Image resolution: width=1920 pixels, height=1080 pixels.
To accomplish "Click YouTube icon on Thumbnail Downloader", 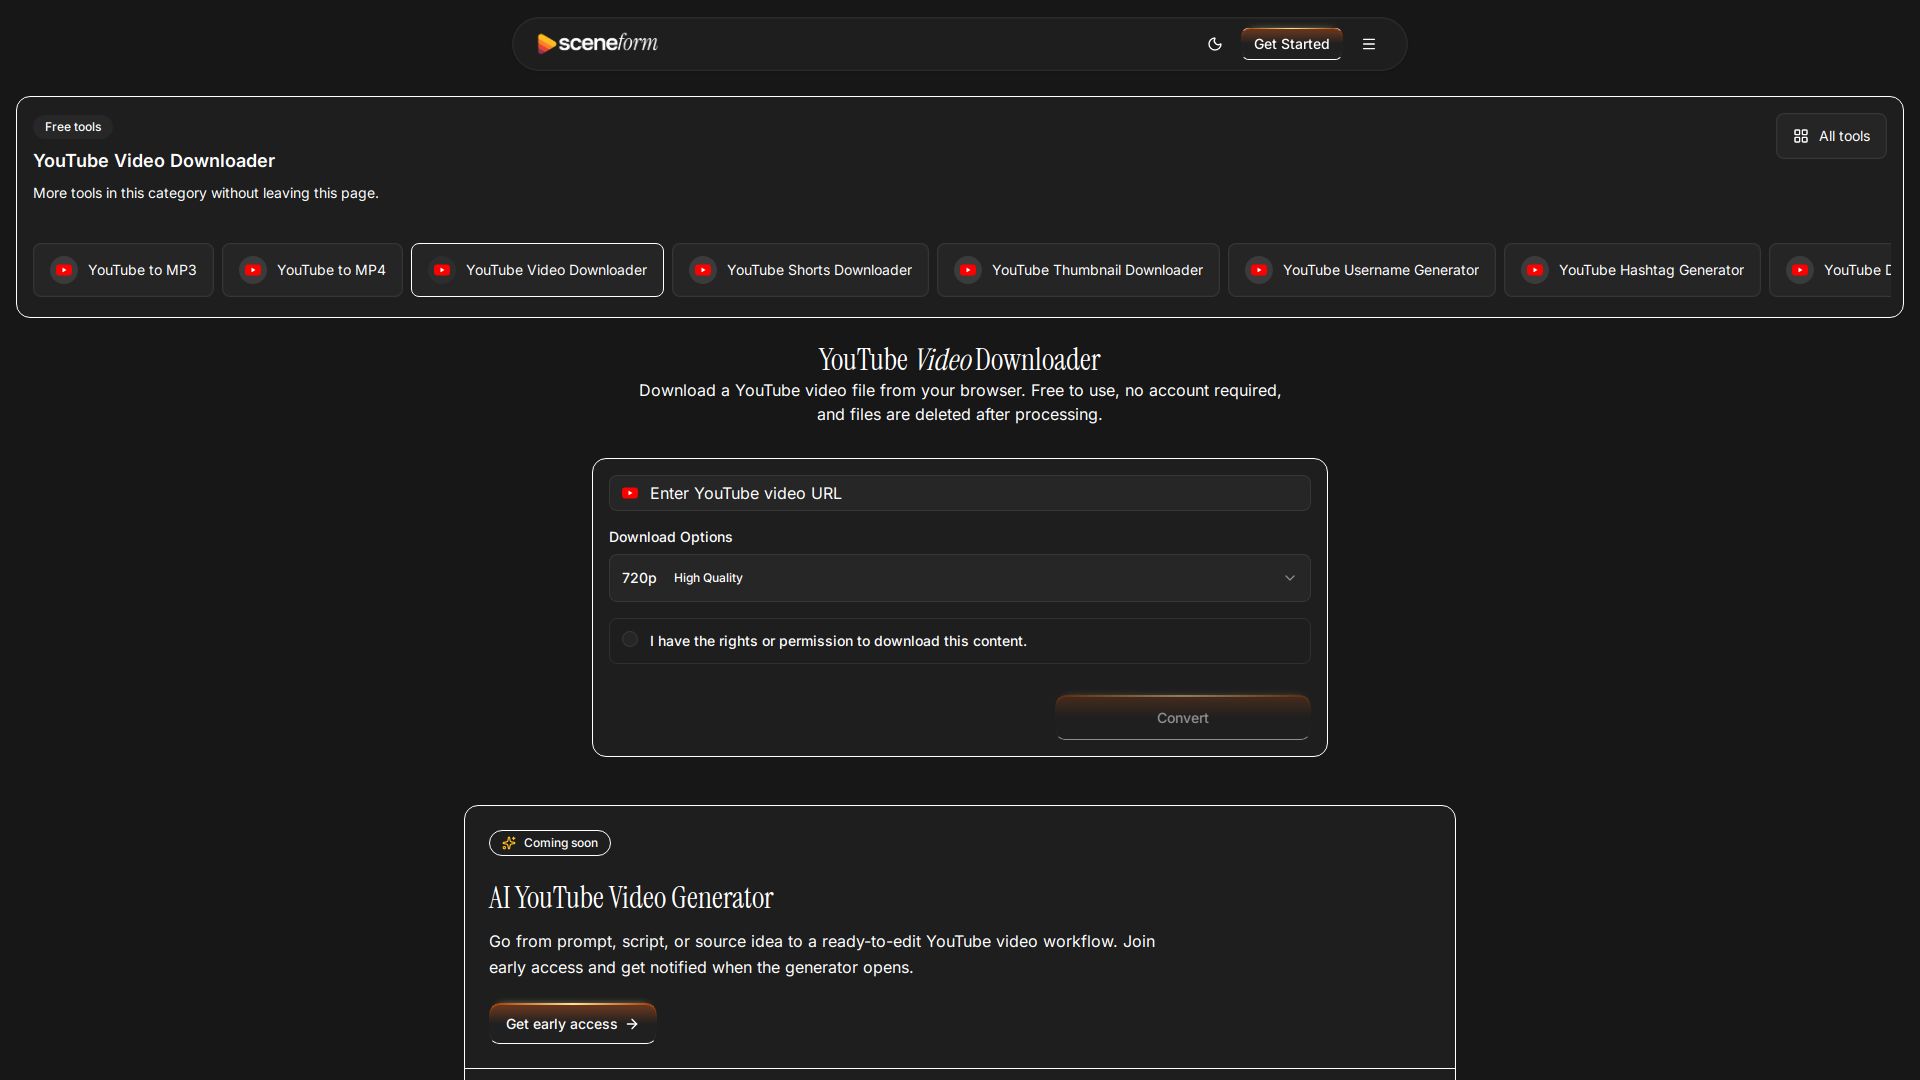I will [x=968, y=270].
